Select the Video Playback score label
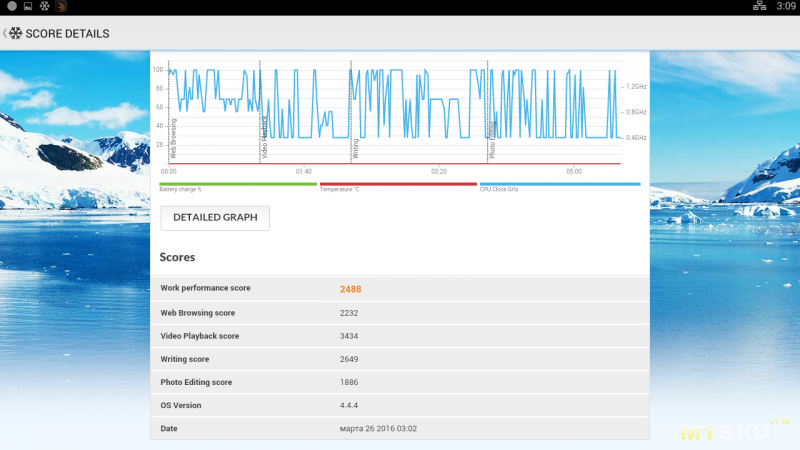 point(200,336)
